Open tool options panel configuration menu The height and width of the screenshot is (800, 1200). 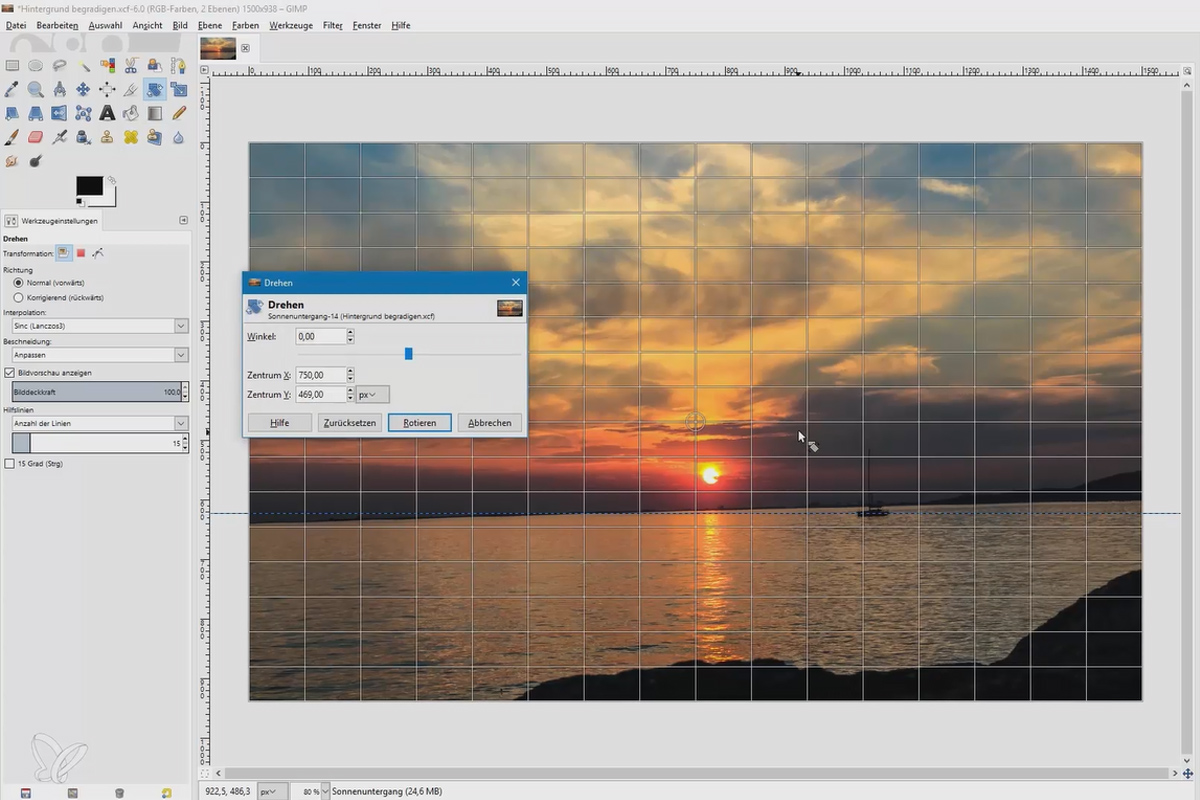tap(183, 220)
